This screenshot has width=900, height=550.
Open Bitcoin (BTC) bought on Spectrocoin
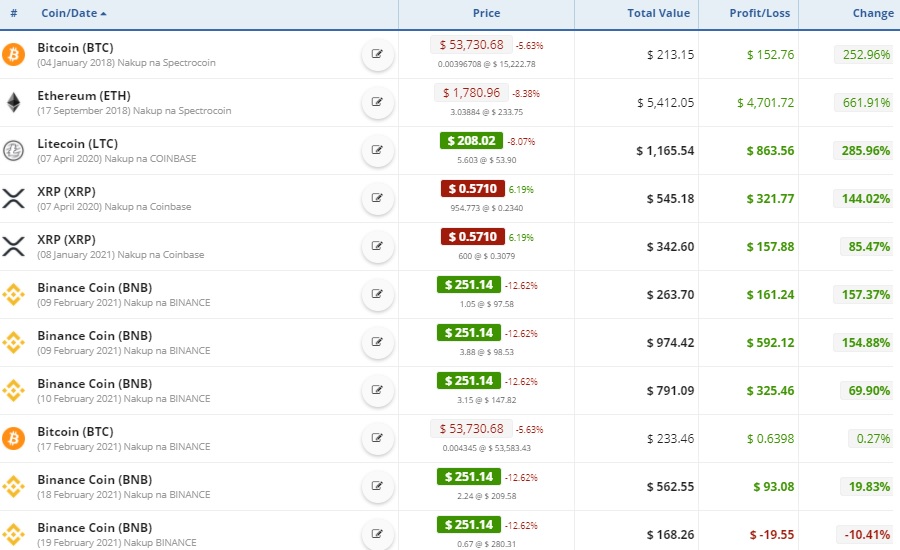pos(75,48)
